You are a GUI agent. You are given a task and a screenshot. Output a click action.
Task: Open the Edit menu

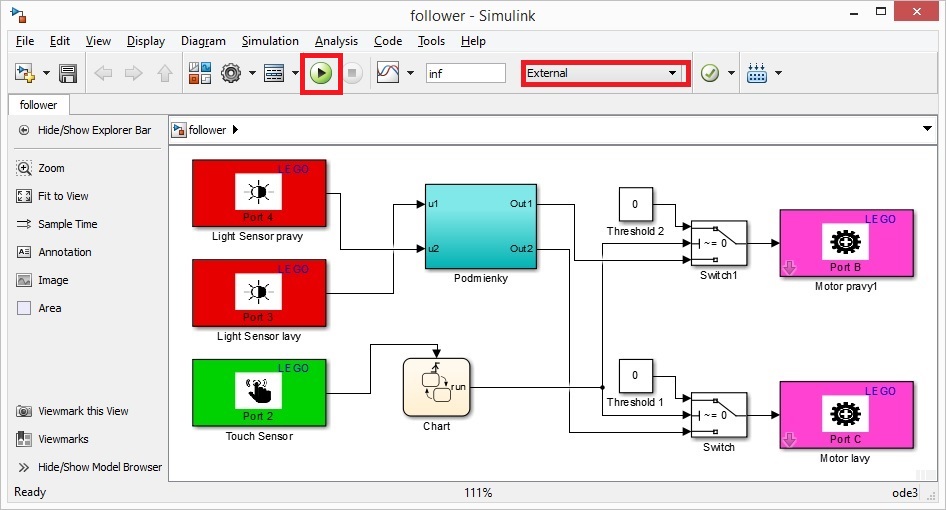point(60,40)
